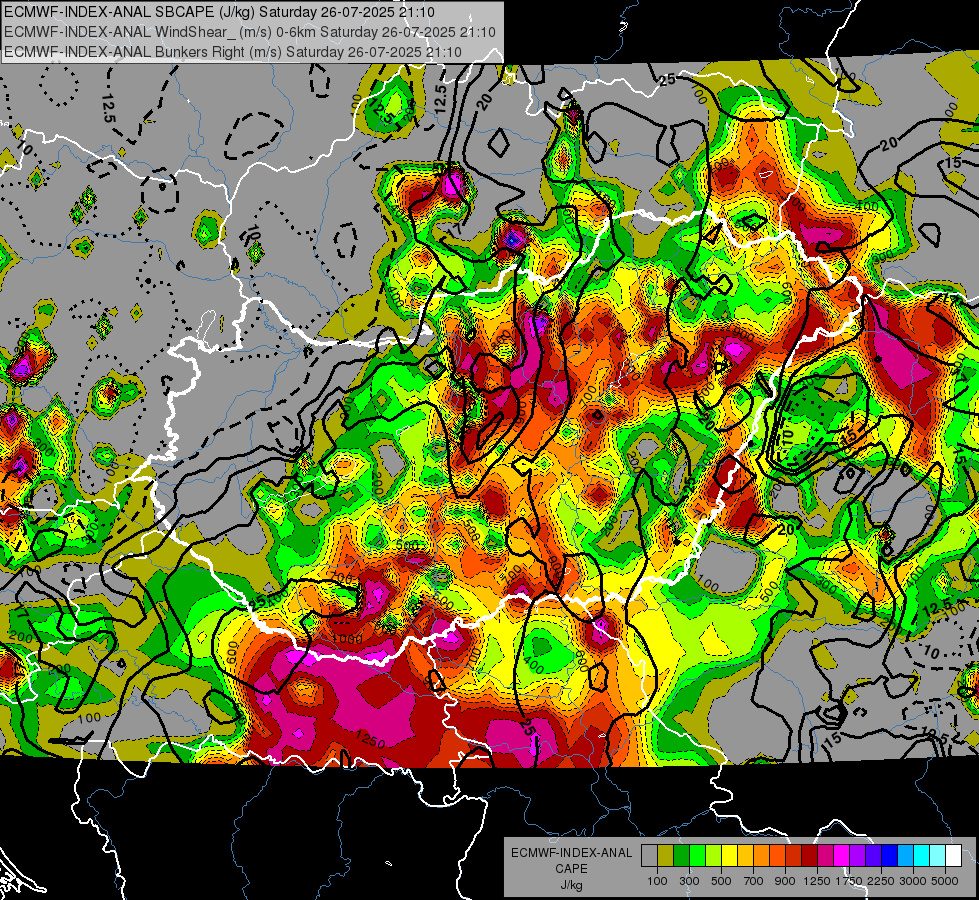979x900 pixels.
Task: Select the olive legend swatch above 100
Action: [666, 856]
